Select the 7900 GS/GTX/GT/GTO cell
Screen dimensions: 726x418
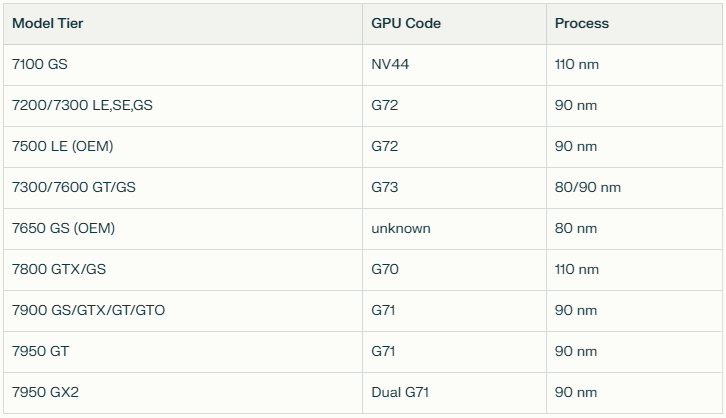(x=88, y=310)
